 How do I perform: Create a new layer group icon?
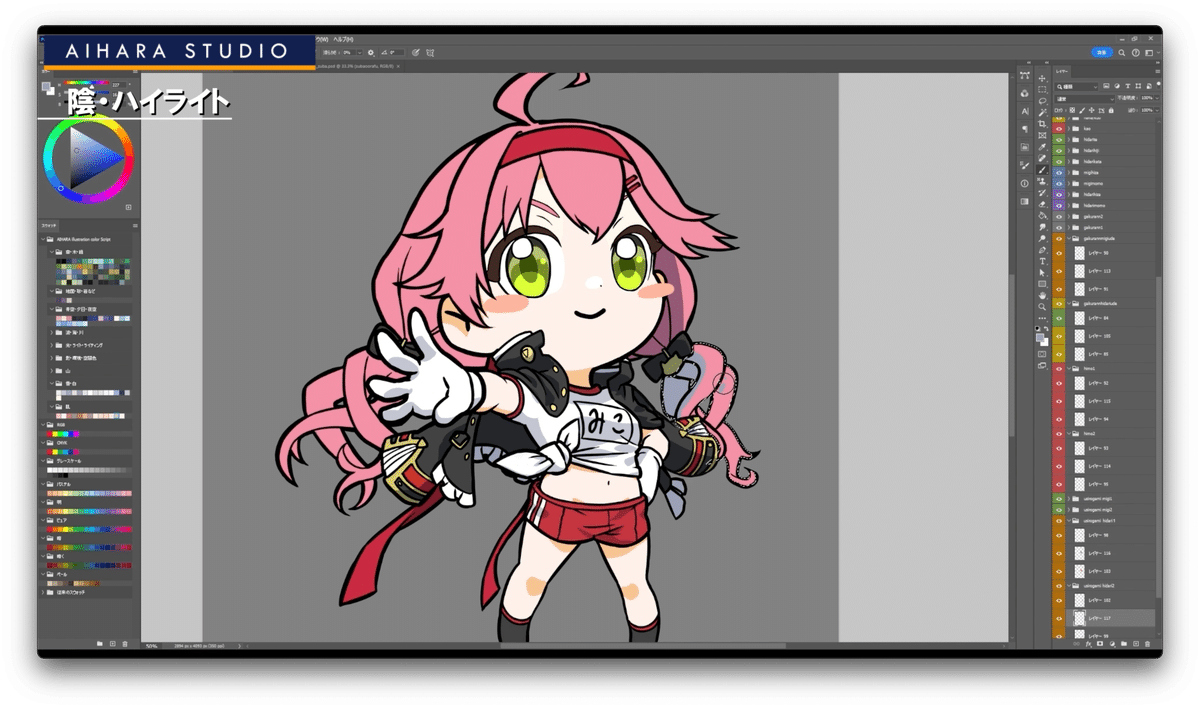click(x=1123, y=644)
